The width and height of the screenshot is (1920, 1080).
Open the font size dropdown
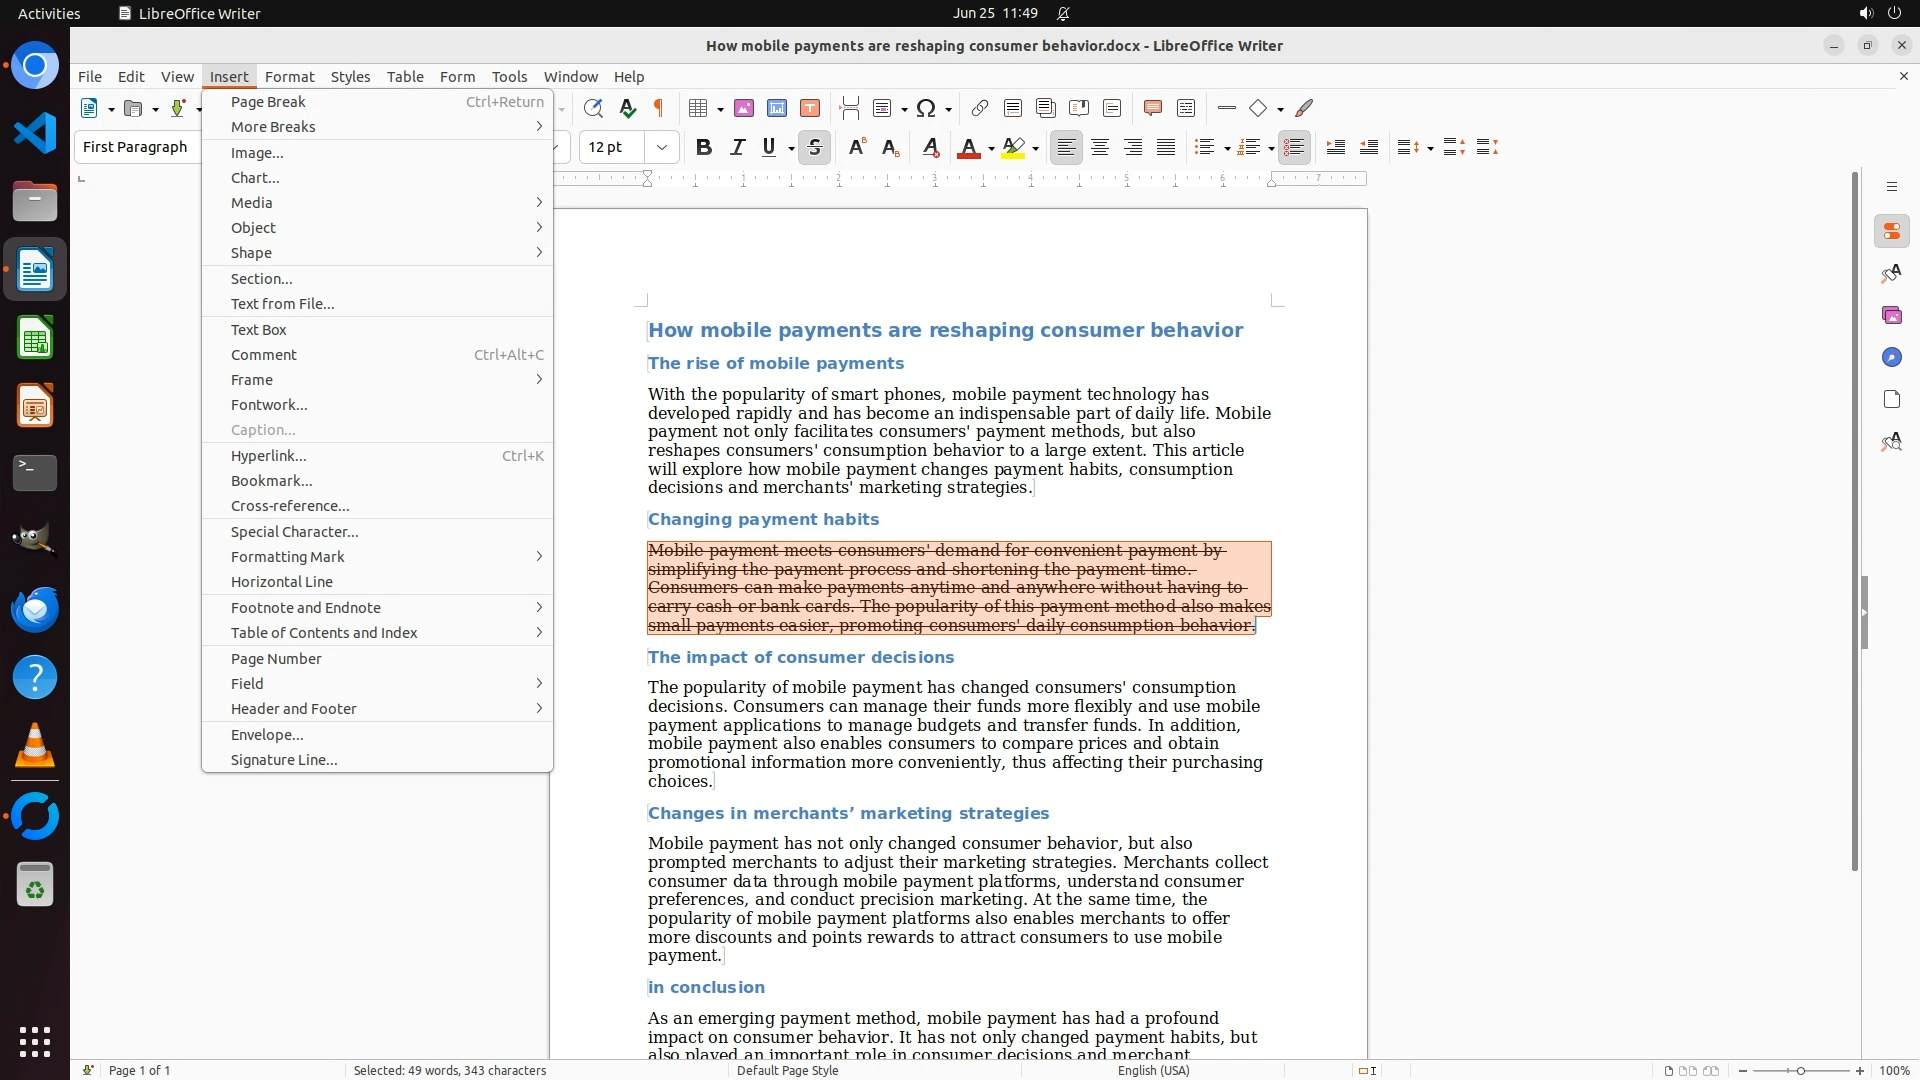tap(662, 148)
